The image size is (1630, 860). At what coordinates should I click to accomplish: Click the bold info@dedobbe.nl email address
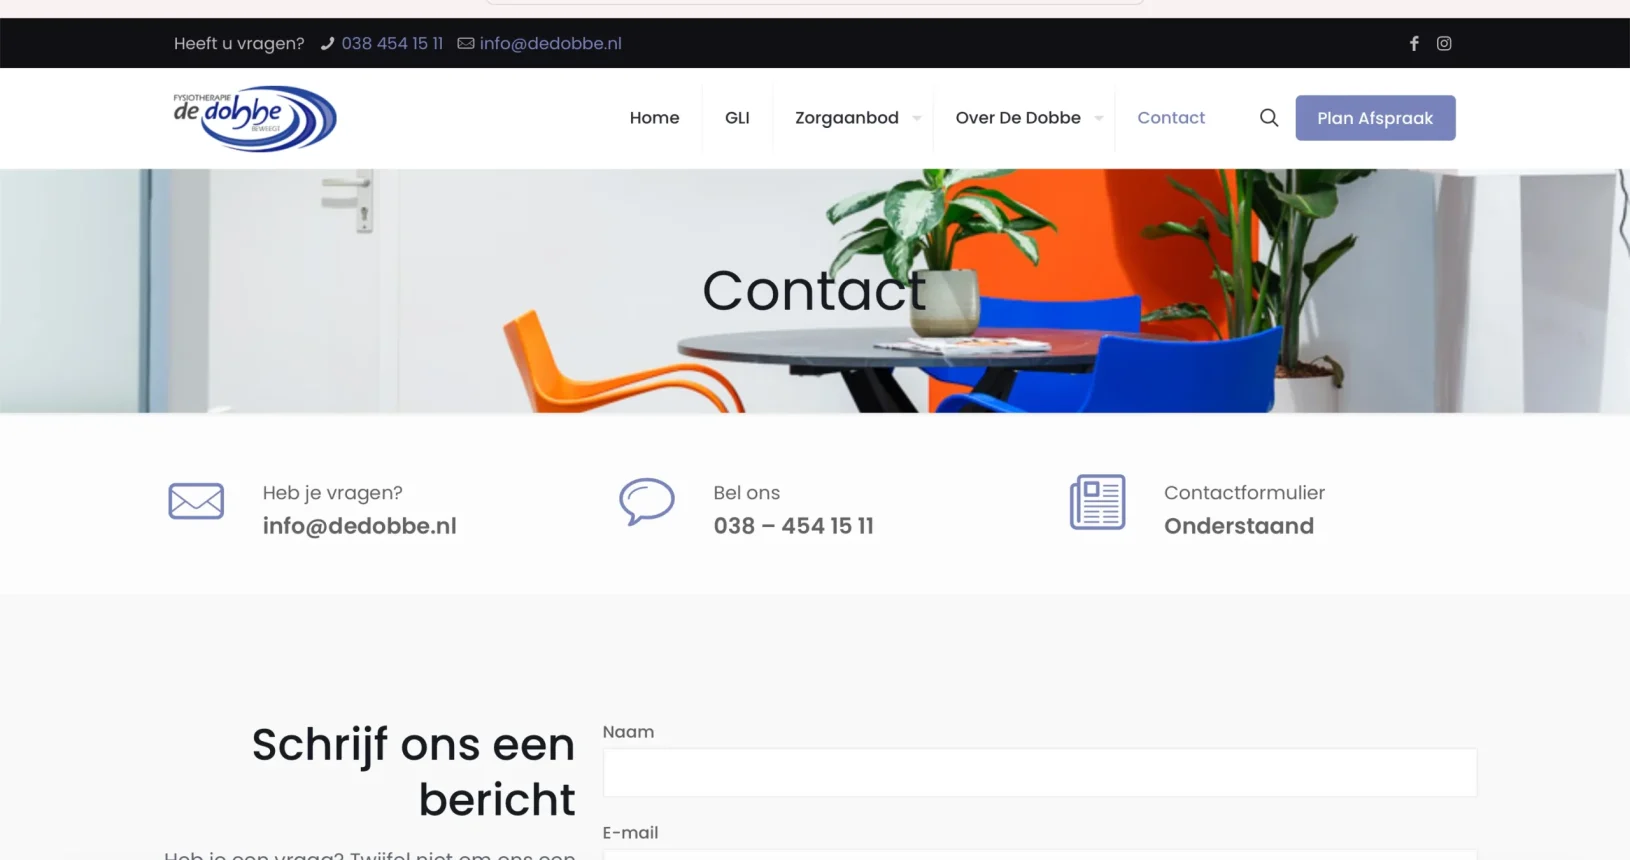359,526
